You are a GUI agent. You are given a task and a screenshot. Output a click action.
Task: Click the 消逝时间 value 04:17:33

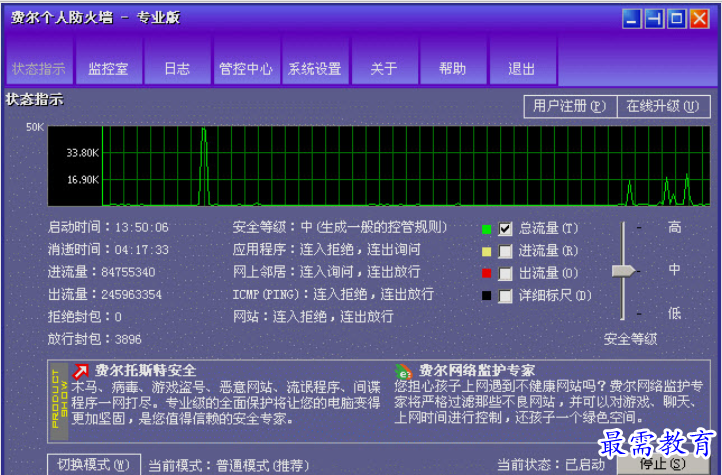click(142, 250)
